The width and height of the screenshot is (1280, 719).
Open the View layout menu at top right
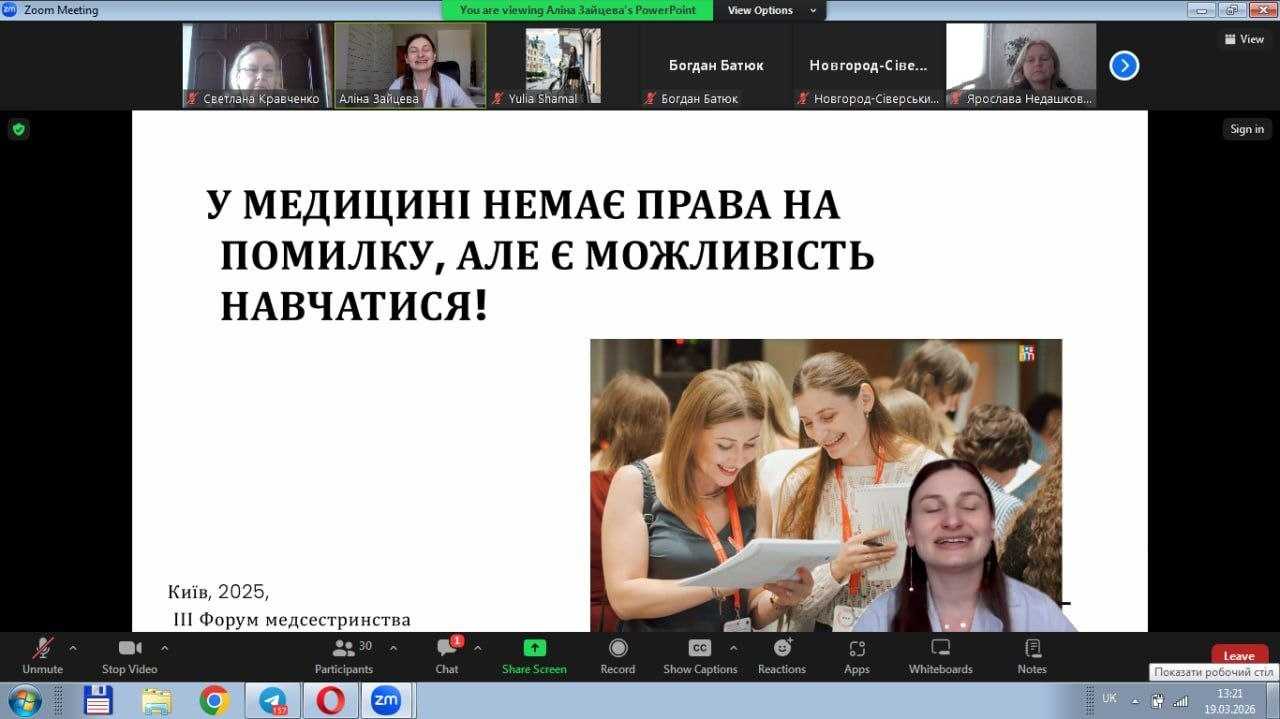click(x=1244, y=39)
